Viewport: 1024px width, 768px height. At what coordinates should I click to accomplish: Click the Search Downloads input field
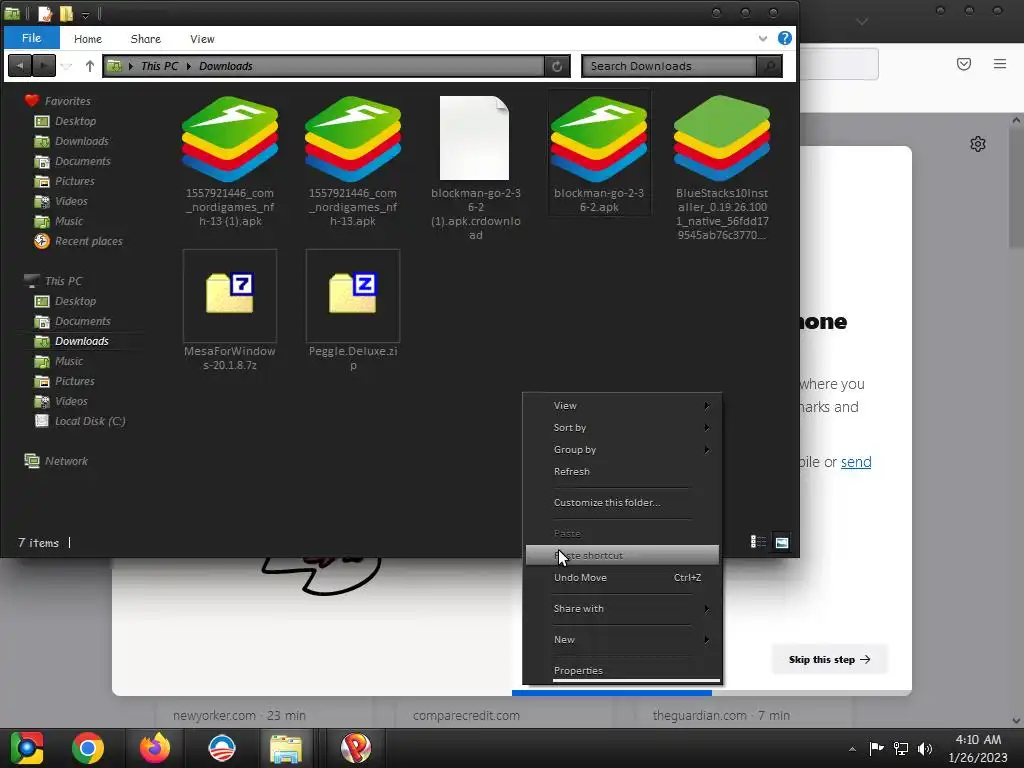669,66
